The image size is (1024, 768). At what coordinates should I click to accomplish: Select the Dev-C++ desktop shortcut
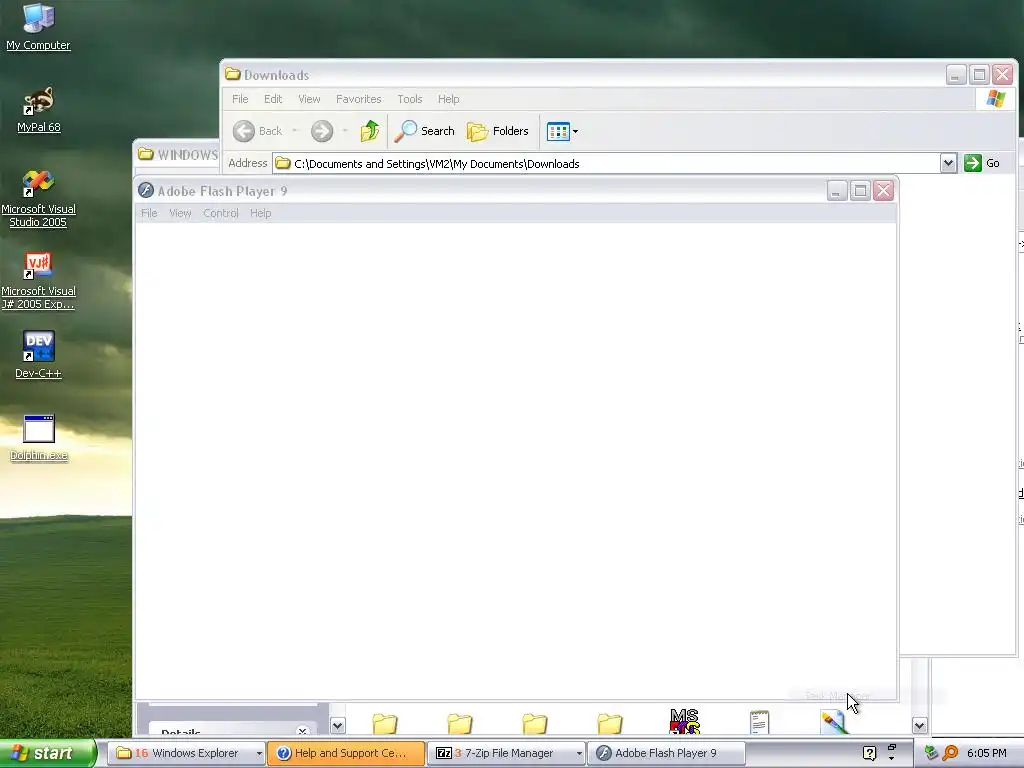tap(38, 355)
